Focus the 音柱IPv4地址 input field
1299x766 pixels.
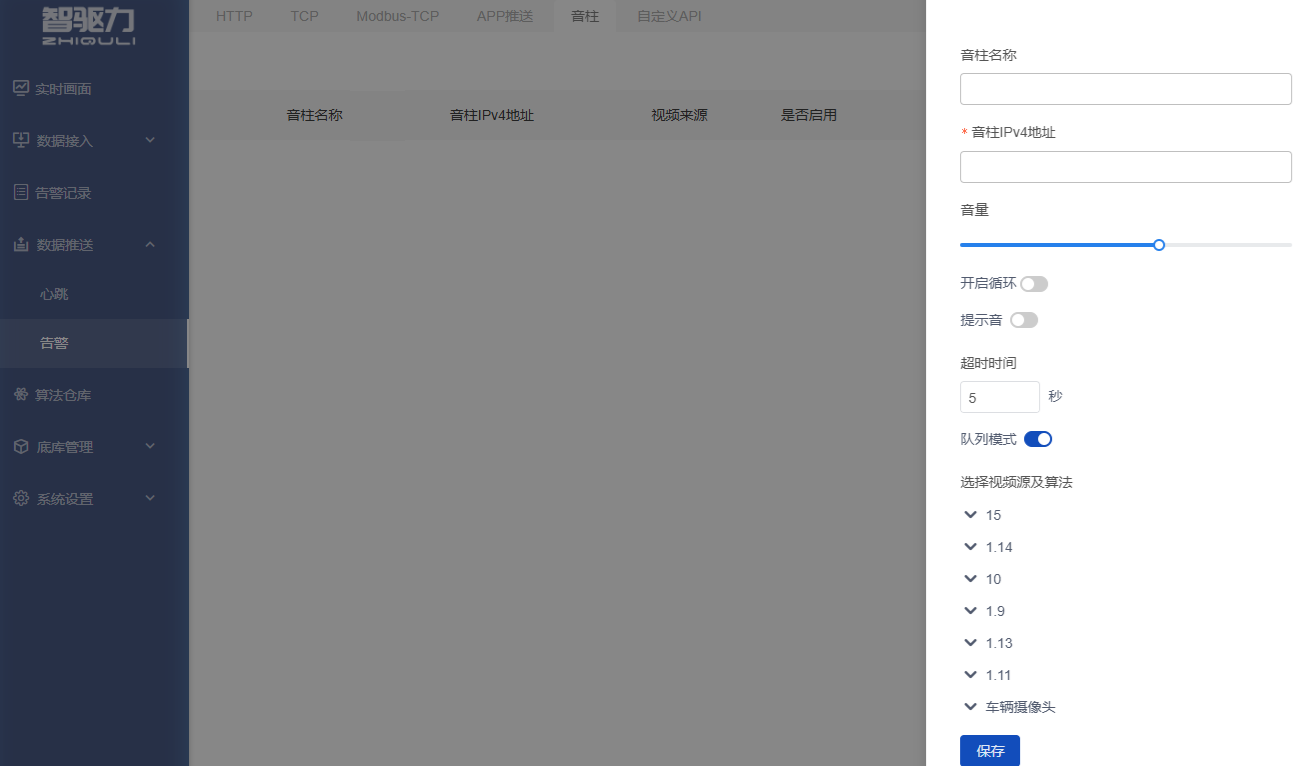(x=1125, y=167)
